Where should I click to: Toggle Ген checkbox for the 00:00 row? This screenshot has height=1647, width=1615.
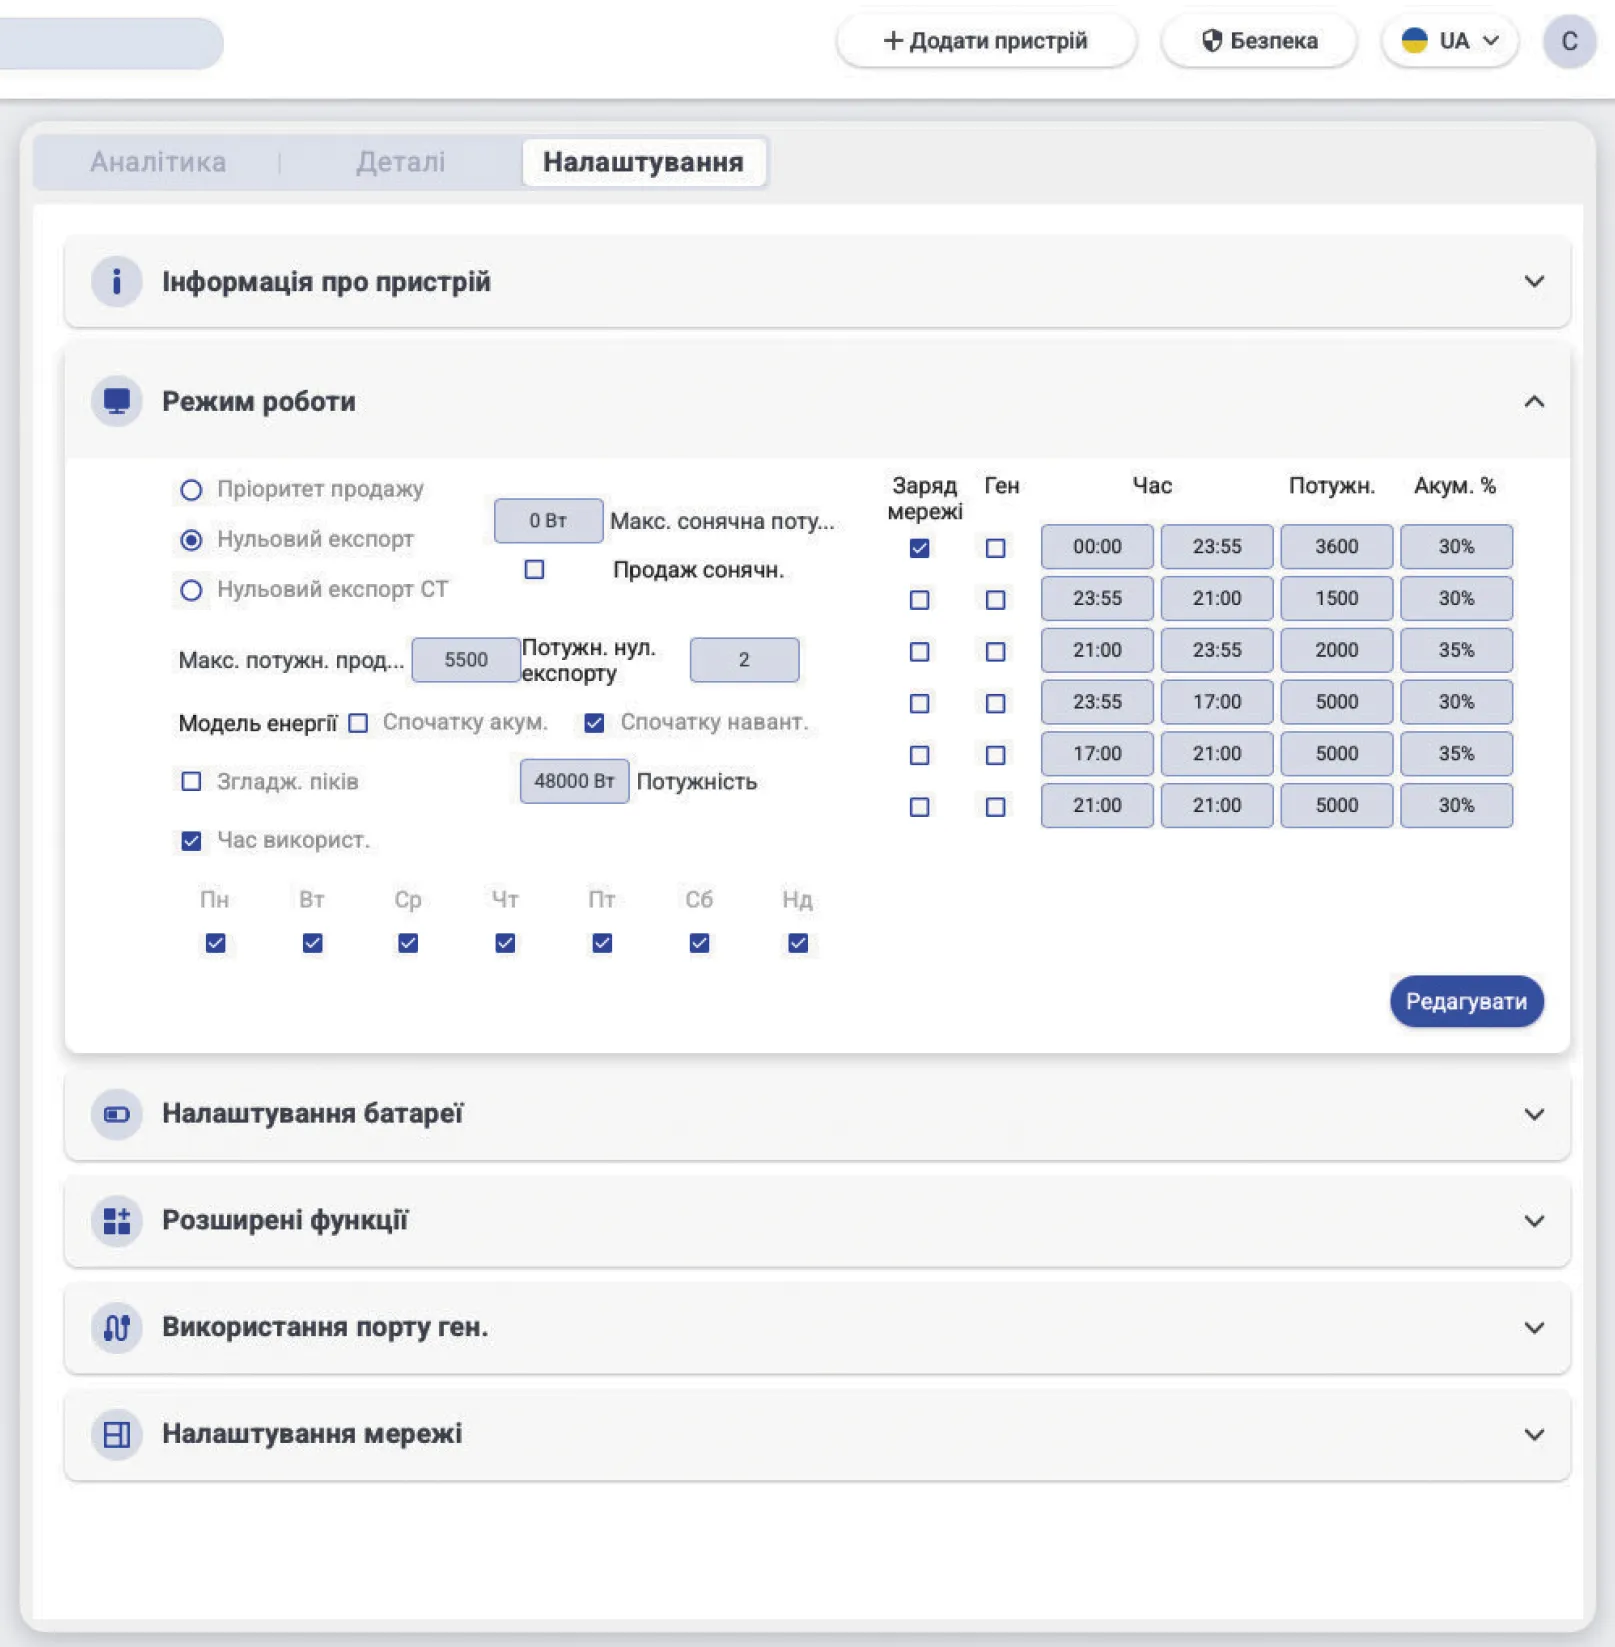(x=996, y=548)
